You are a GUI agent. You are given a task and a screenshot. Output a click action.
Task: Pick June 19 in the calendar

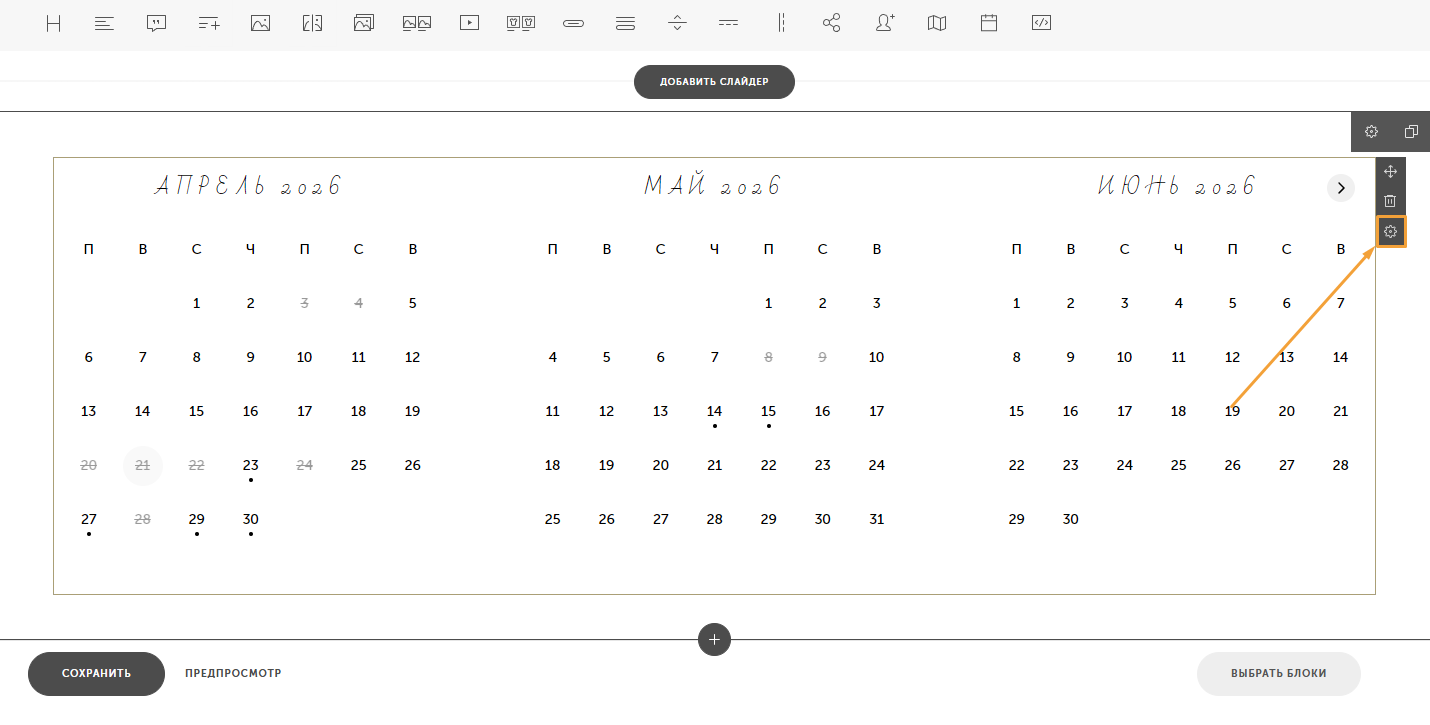pos(1232,411)
